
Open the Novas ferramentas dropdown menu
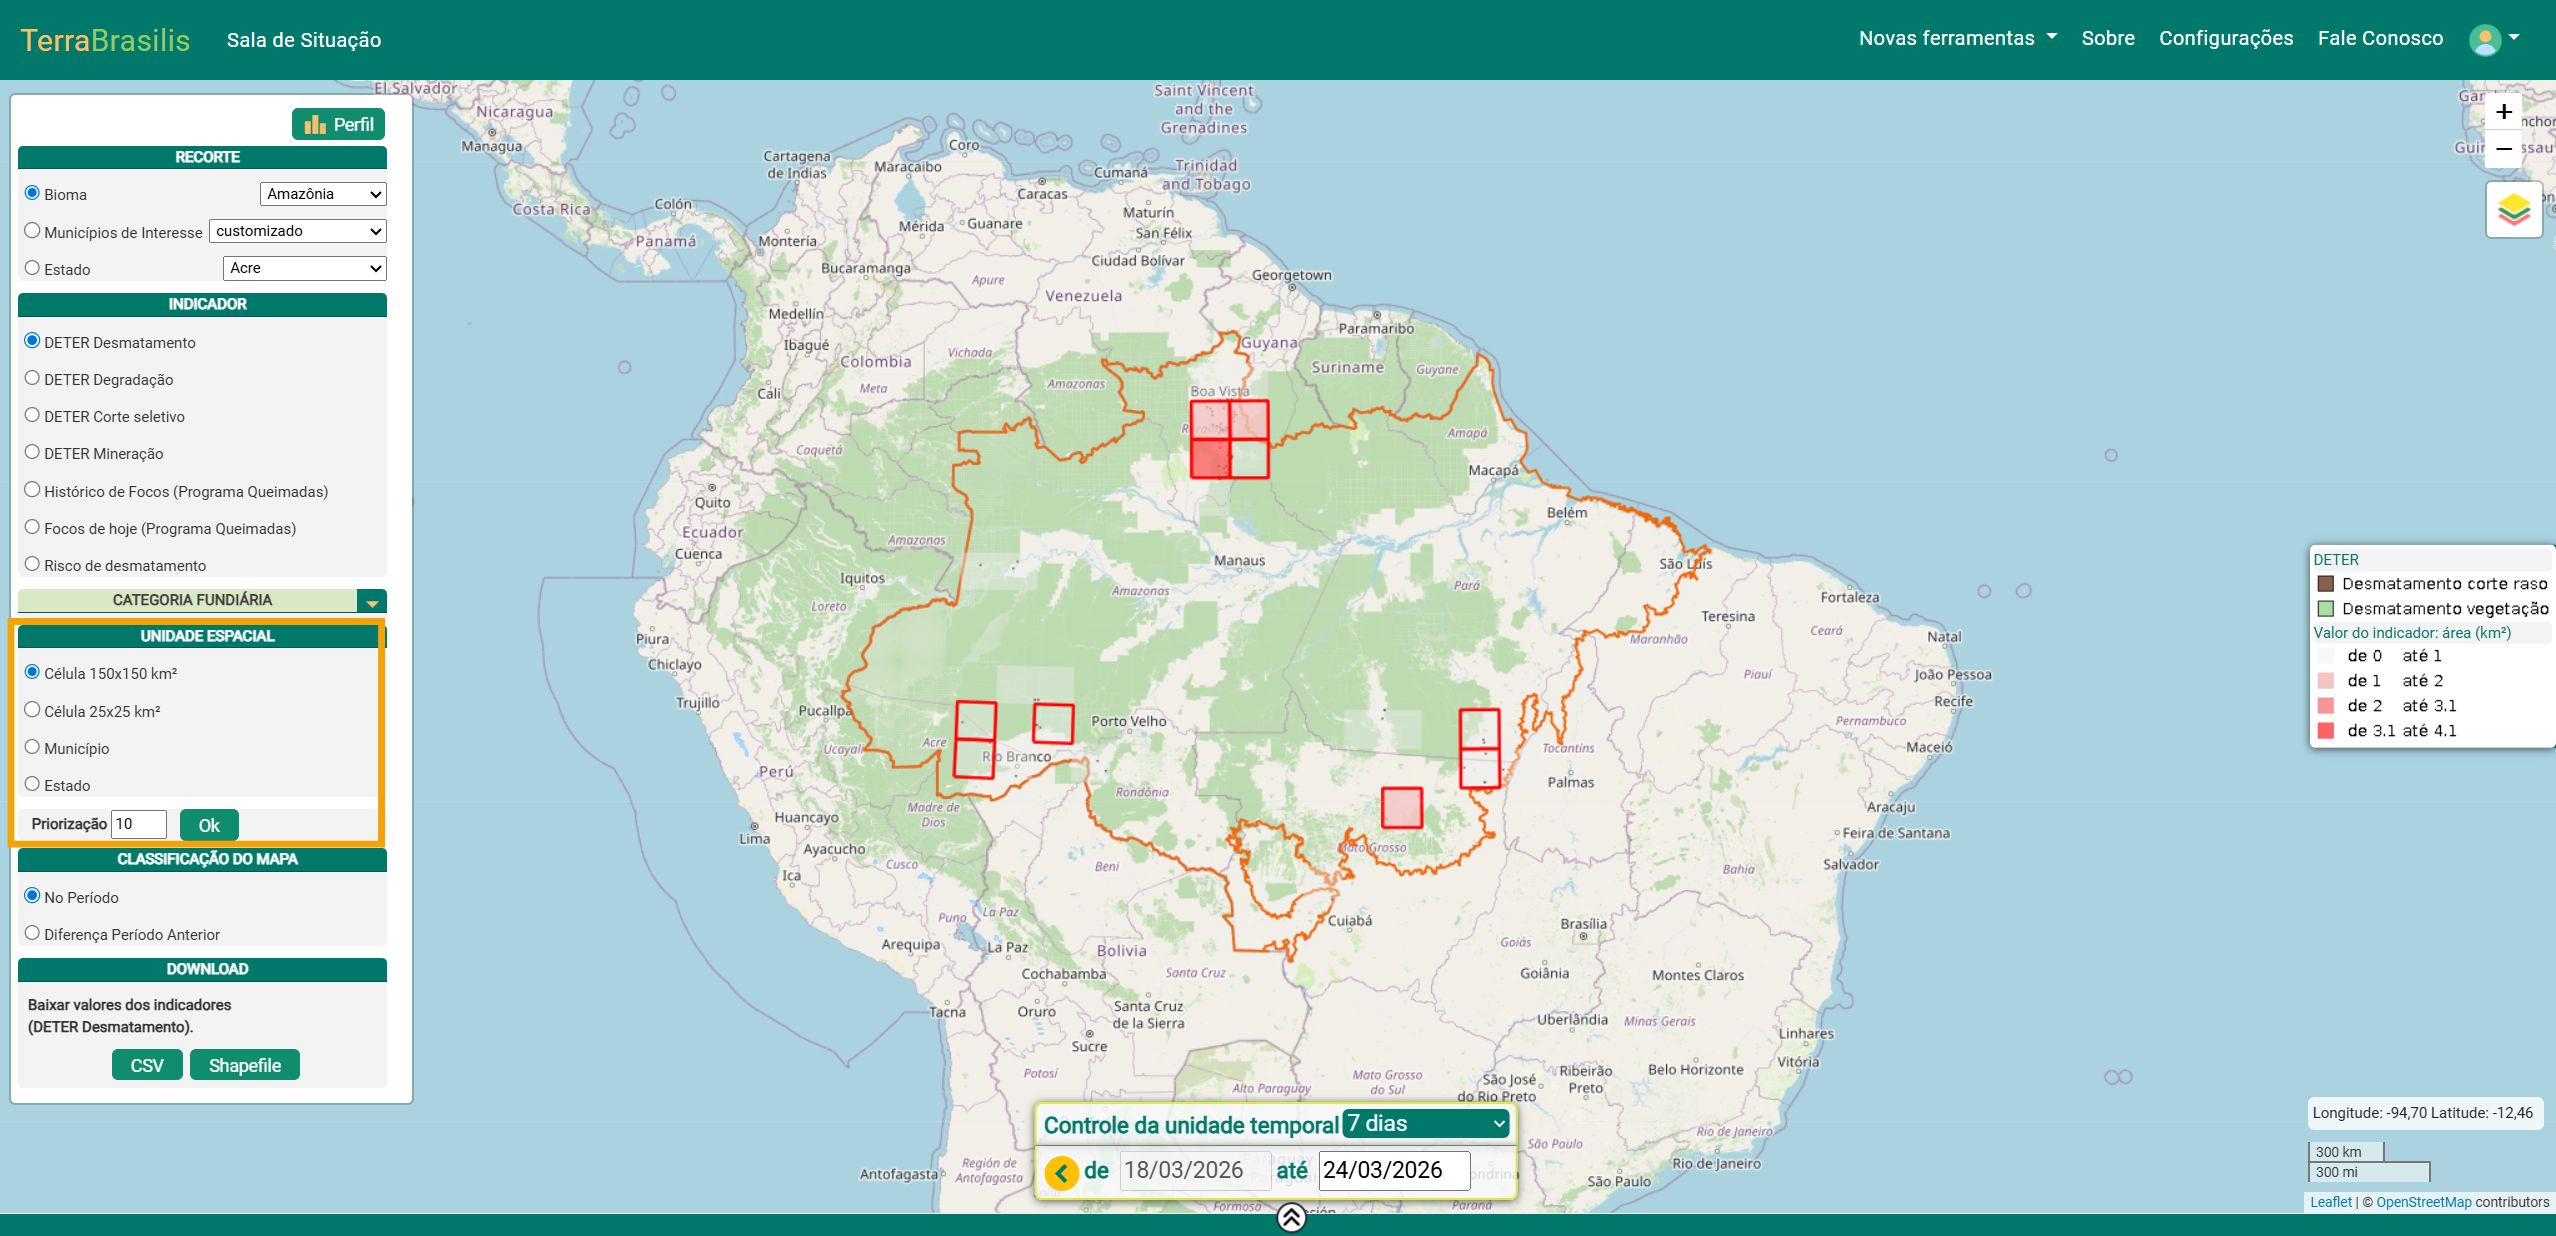point(1957,38)
